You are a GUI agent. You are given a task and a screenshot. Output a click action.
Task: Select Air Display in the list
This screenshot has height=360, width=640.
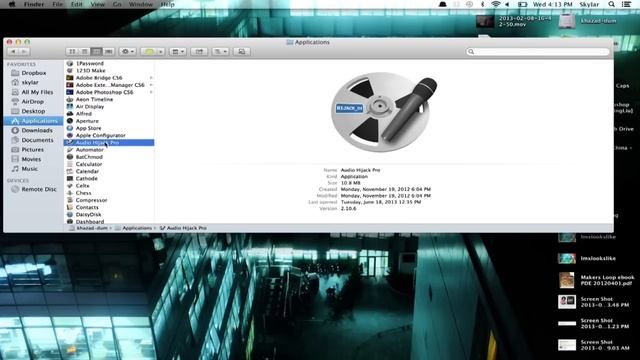(x=109, y=107)
